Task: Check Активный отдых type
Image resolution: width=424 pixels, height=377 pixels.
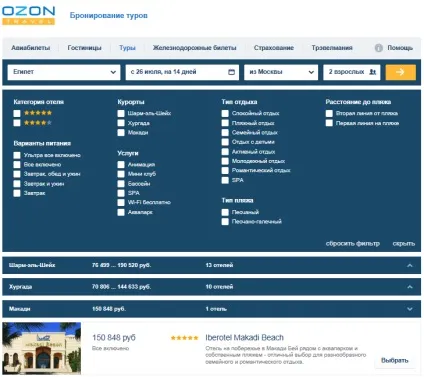Action: click(225, 152)
